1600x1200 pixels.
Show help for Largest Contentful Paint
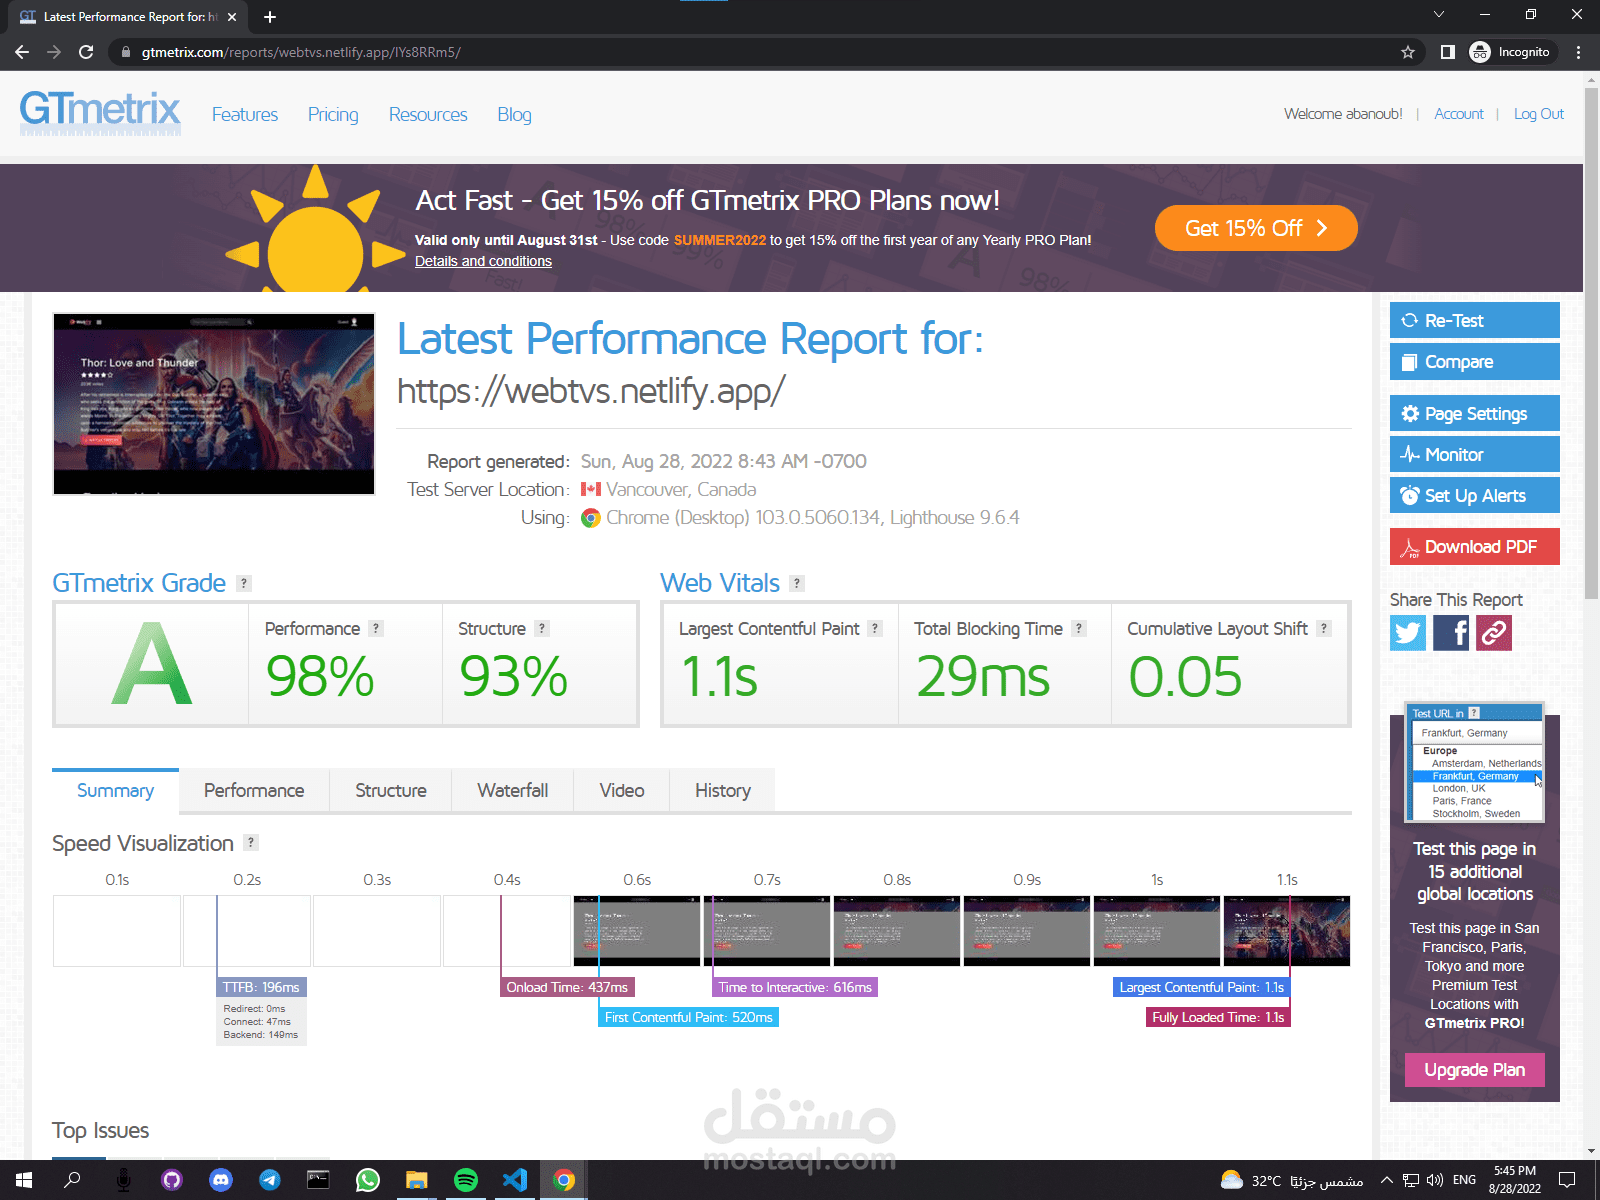click(875, 629)
